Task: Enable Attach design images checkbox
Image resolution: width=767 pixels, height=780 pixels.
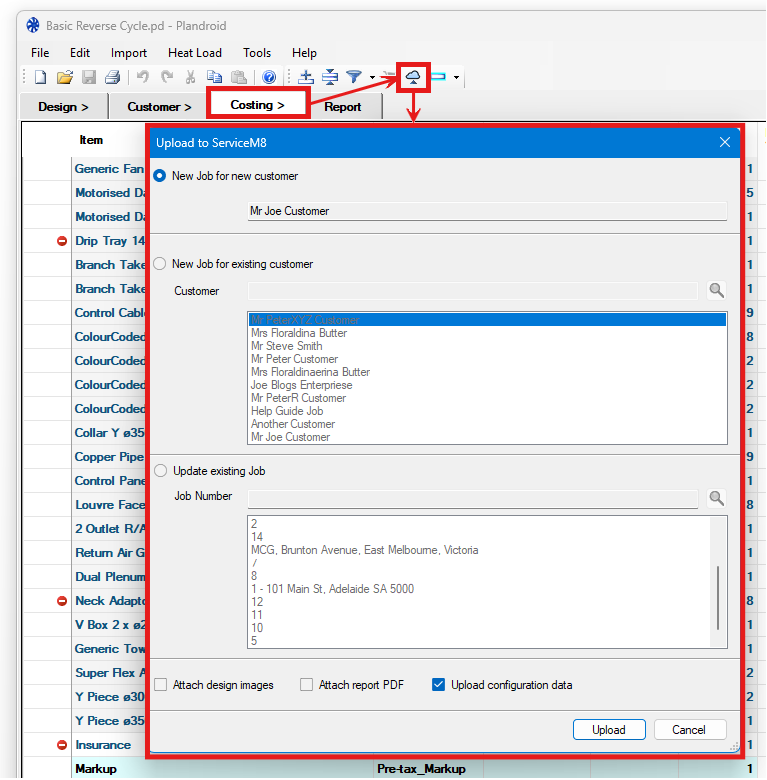Action: click(x=161, y=685)
